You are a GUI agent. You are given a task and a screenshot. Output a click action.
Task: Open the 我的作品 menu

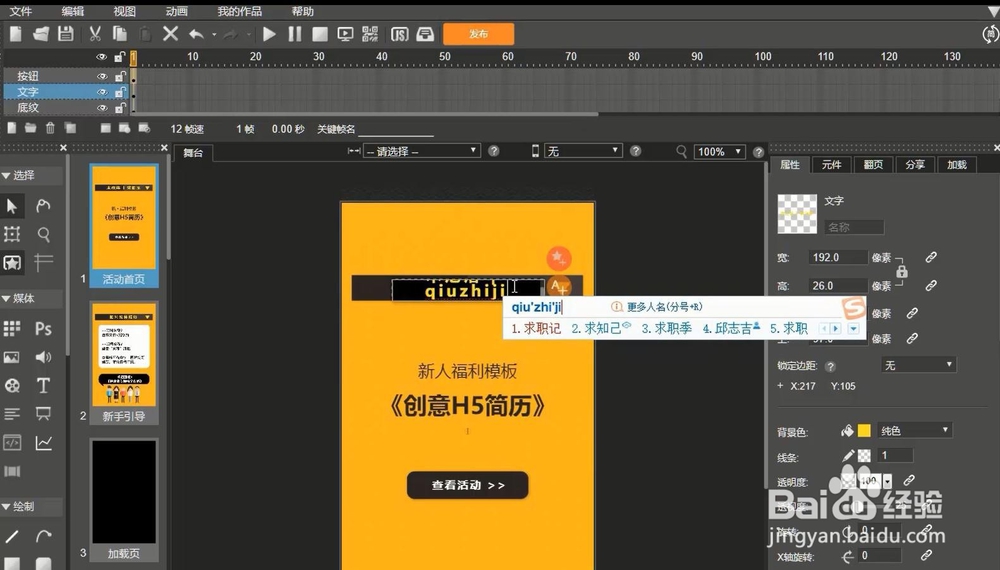coord(239,11)
